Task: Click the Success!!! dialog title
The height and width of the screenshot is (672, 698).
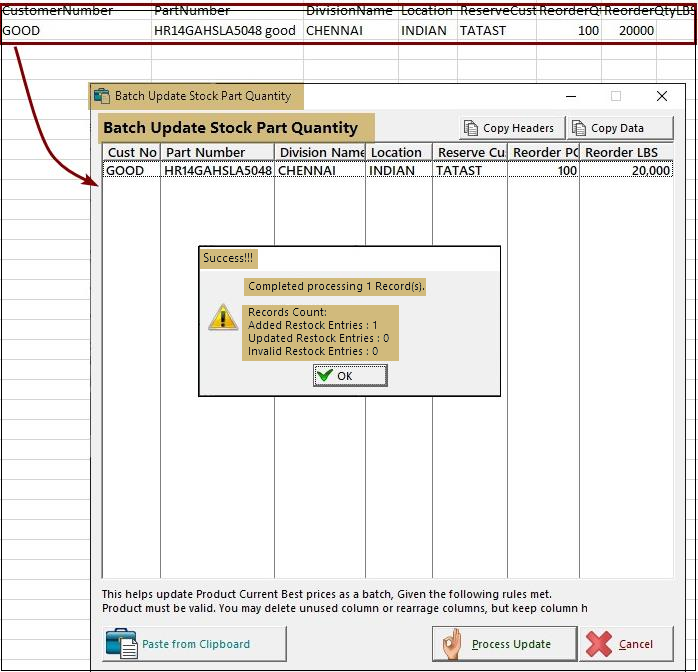Action: tap(228, 258)
